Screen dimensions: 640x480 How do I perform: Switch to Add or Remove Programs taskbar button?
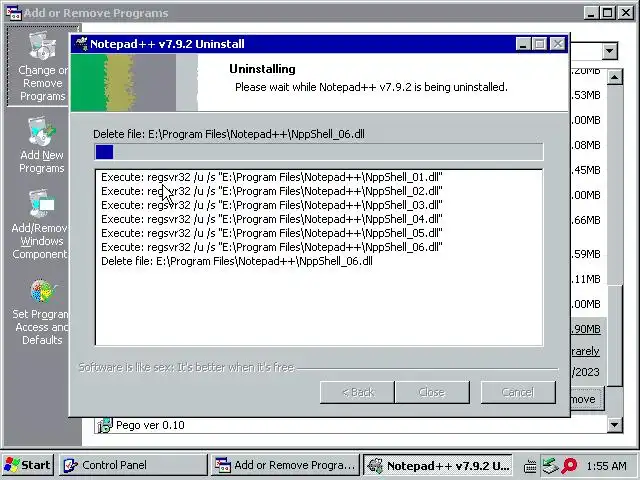coord(285,465)
